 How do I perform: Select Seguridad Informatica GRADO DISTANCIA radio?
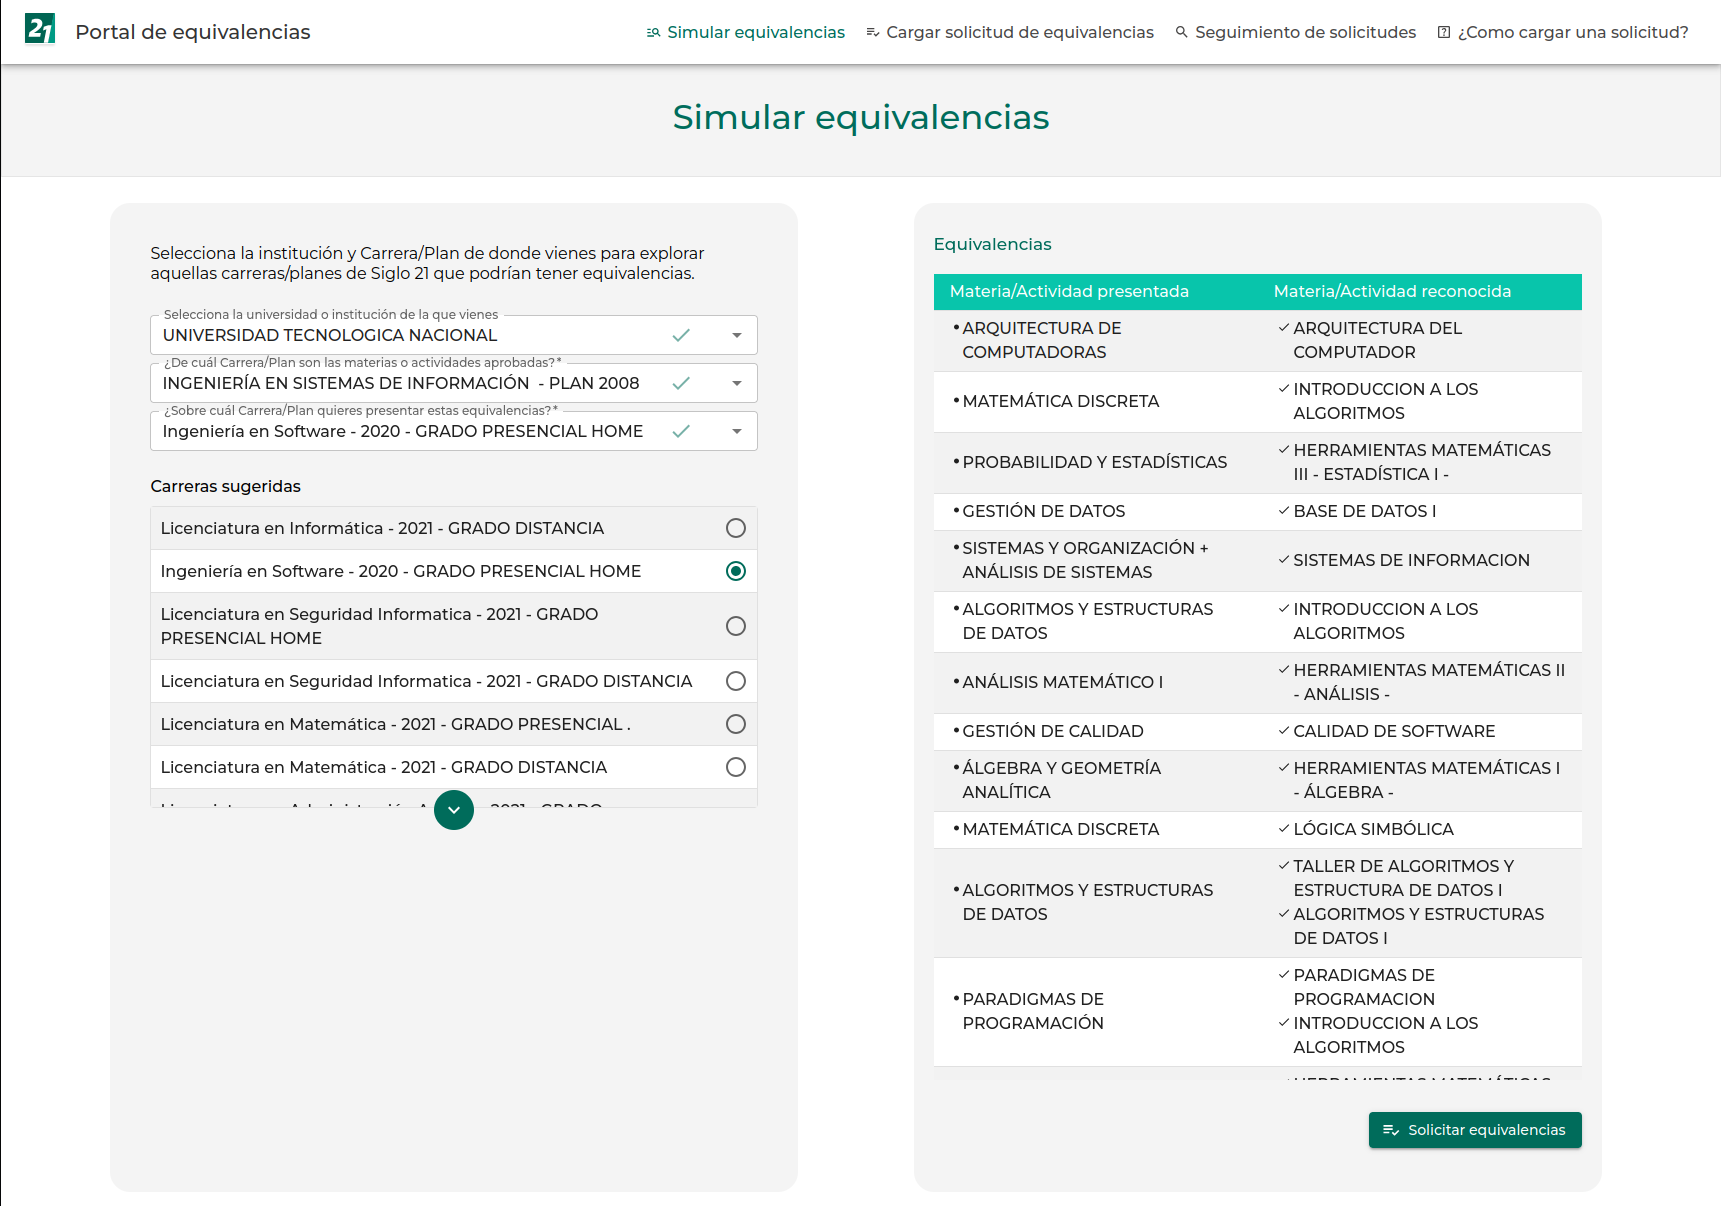(736, 681)
